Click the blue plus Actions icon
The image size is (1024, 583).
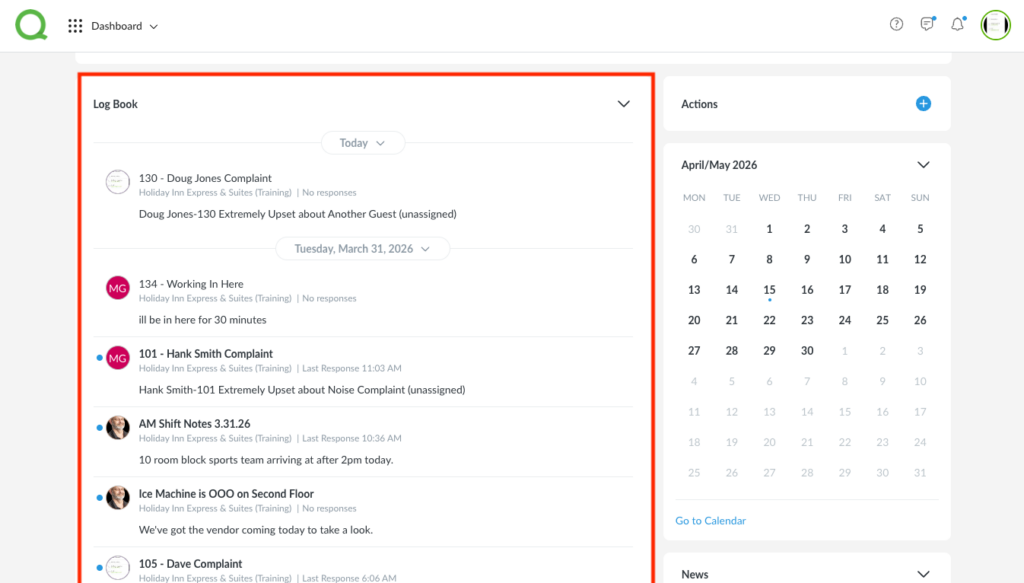pos(923,103)
